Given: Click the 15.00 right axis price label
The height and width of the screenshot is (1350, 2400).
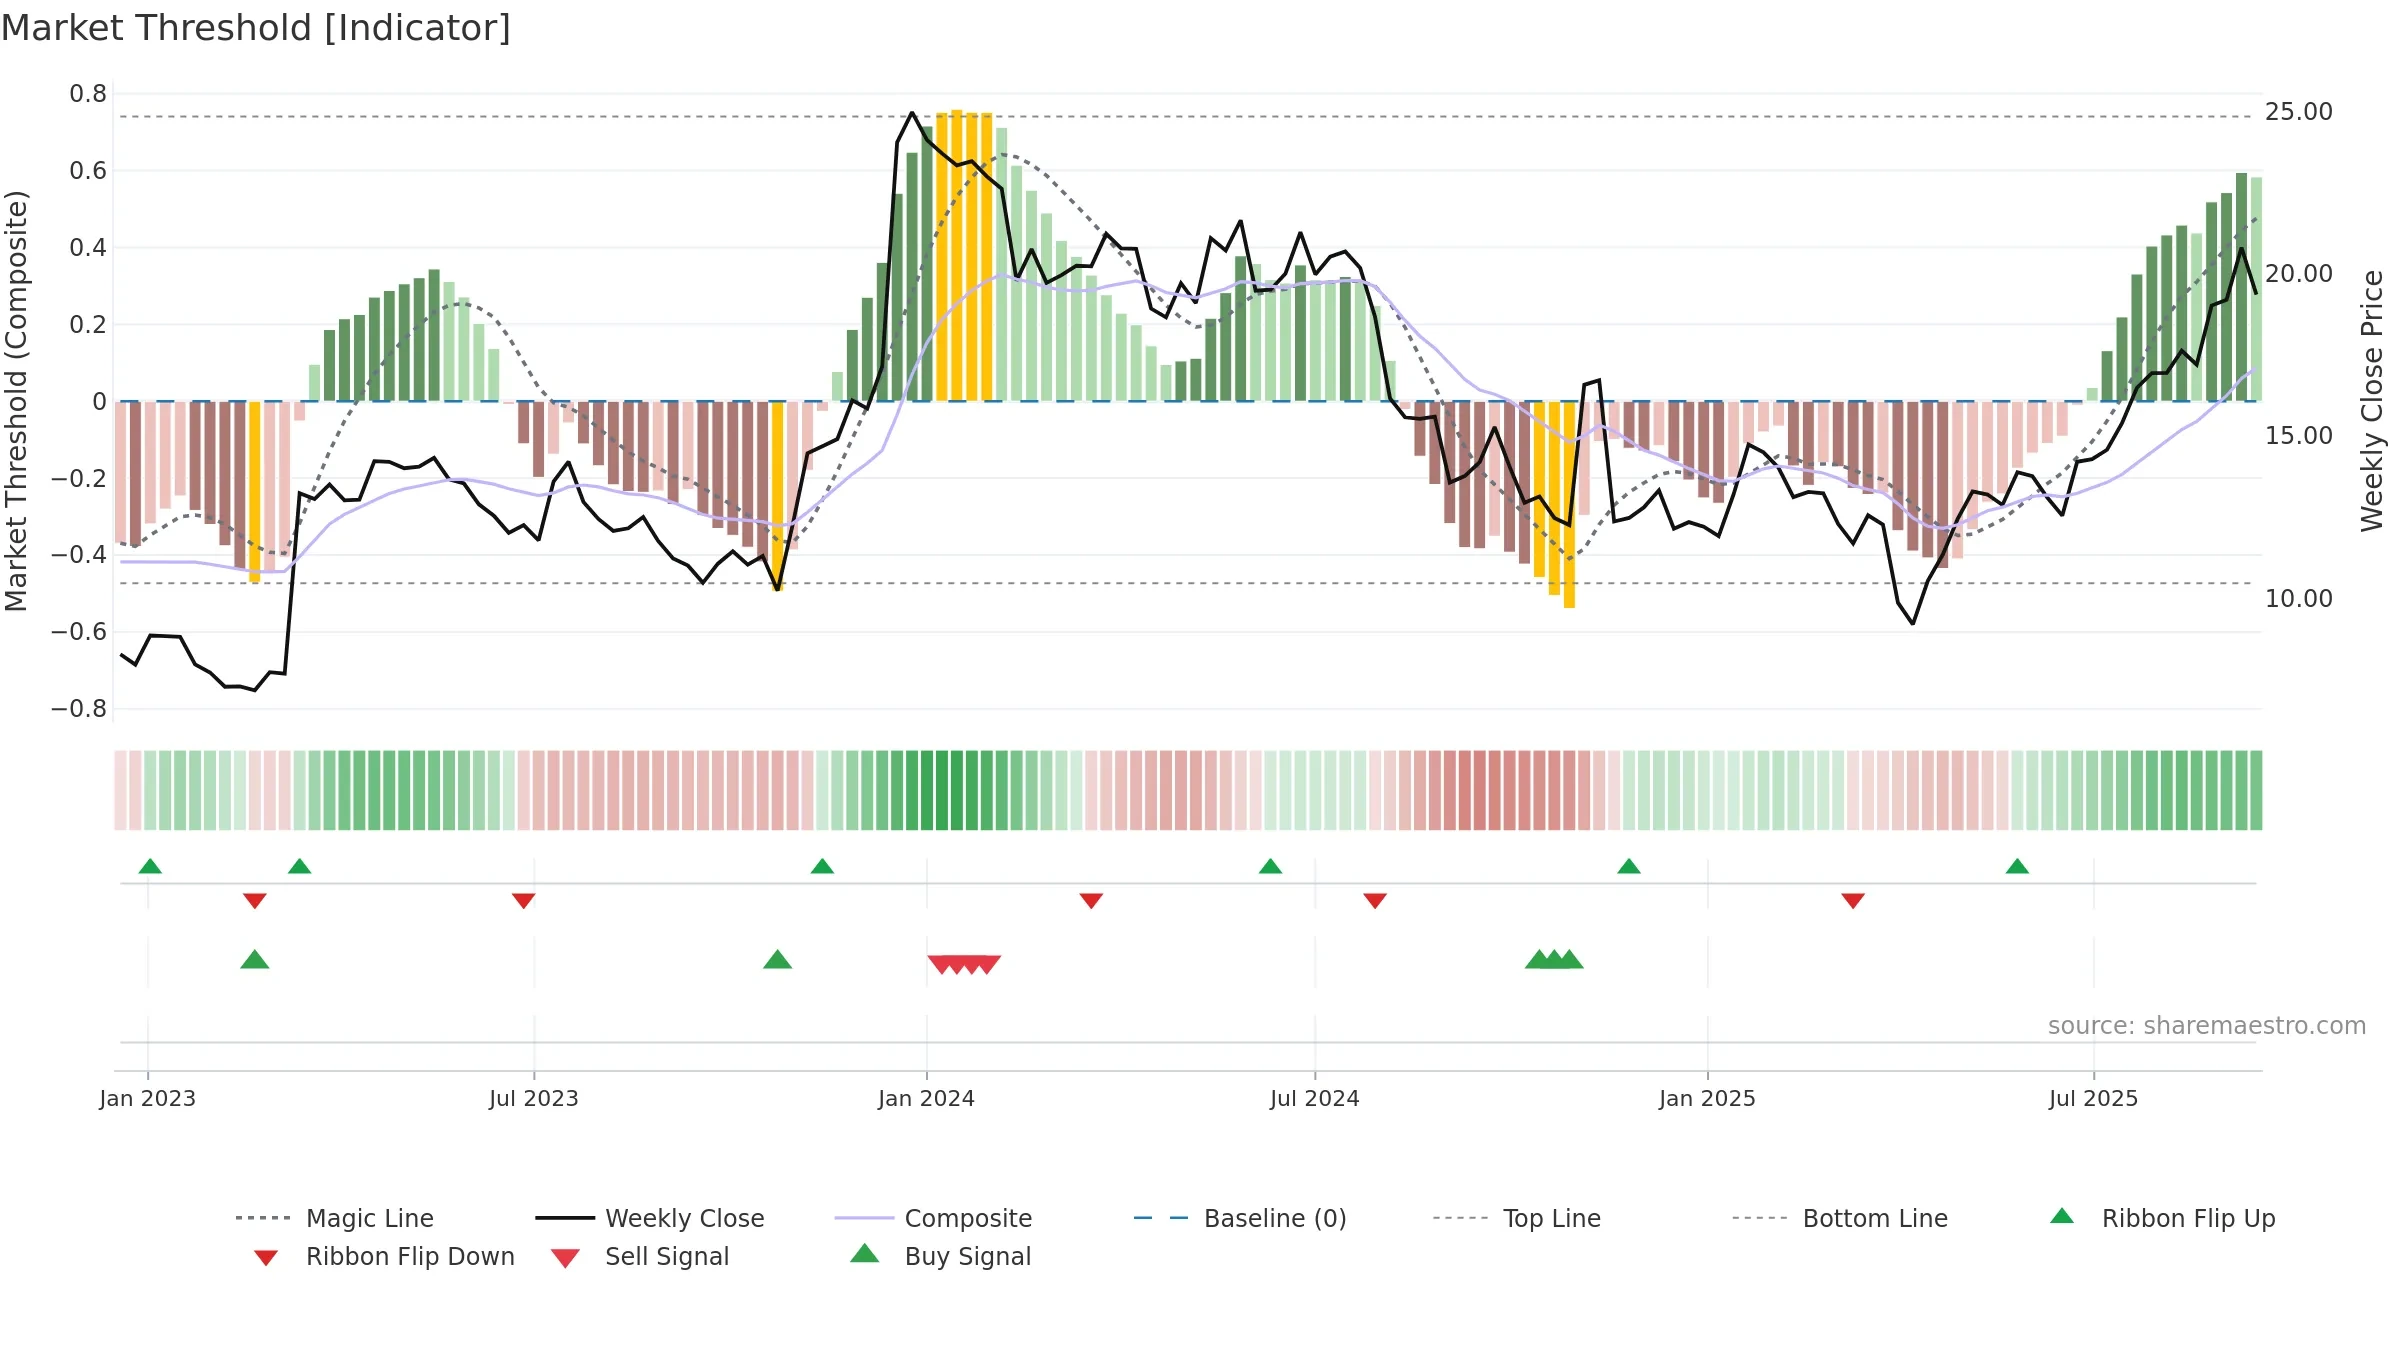Looking at the screenshot, I should click(x=2299, y=436).
